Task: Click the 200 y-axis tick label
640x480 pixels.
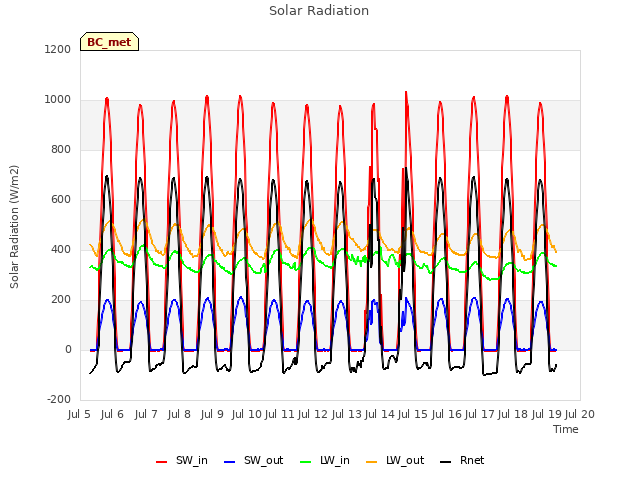Action: (61, 300)
